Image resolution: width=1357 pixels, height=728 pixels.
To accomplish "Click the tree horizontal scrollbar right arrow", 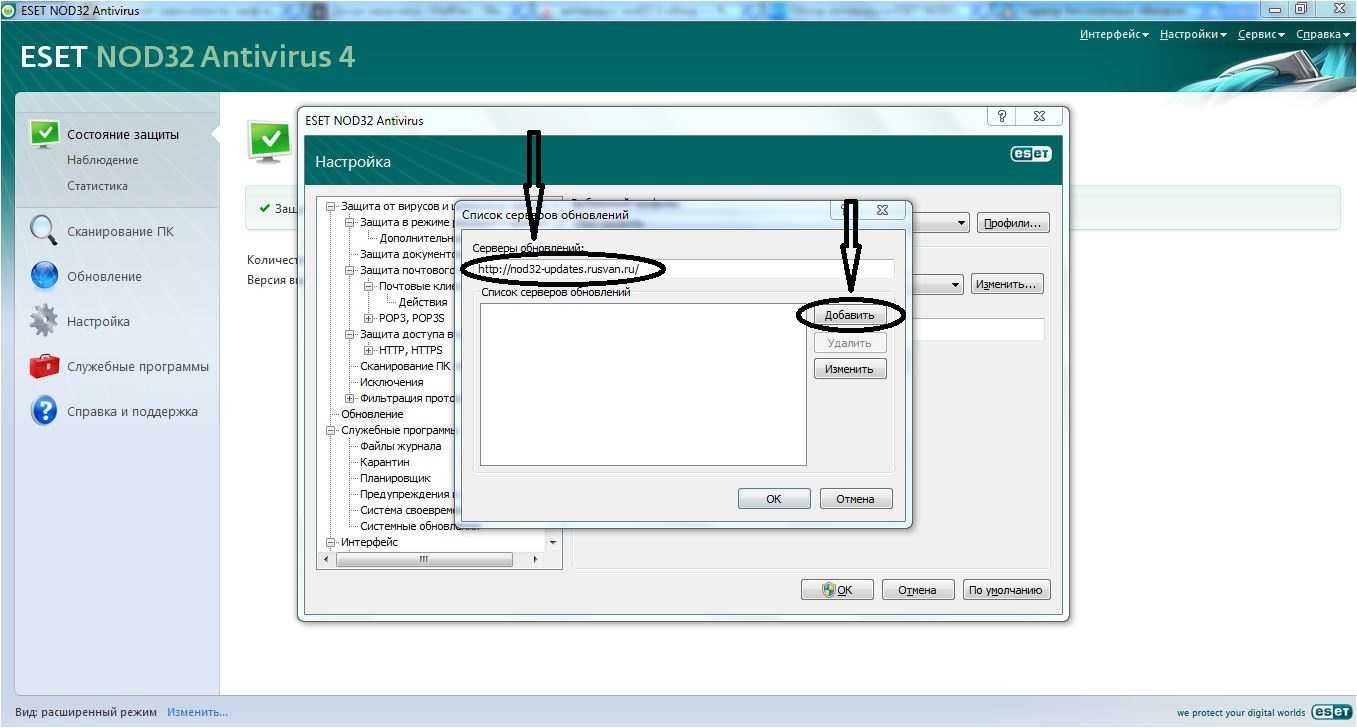I will click(535, 560).
